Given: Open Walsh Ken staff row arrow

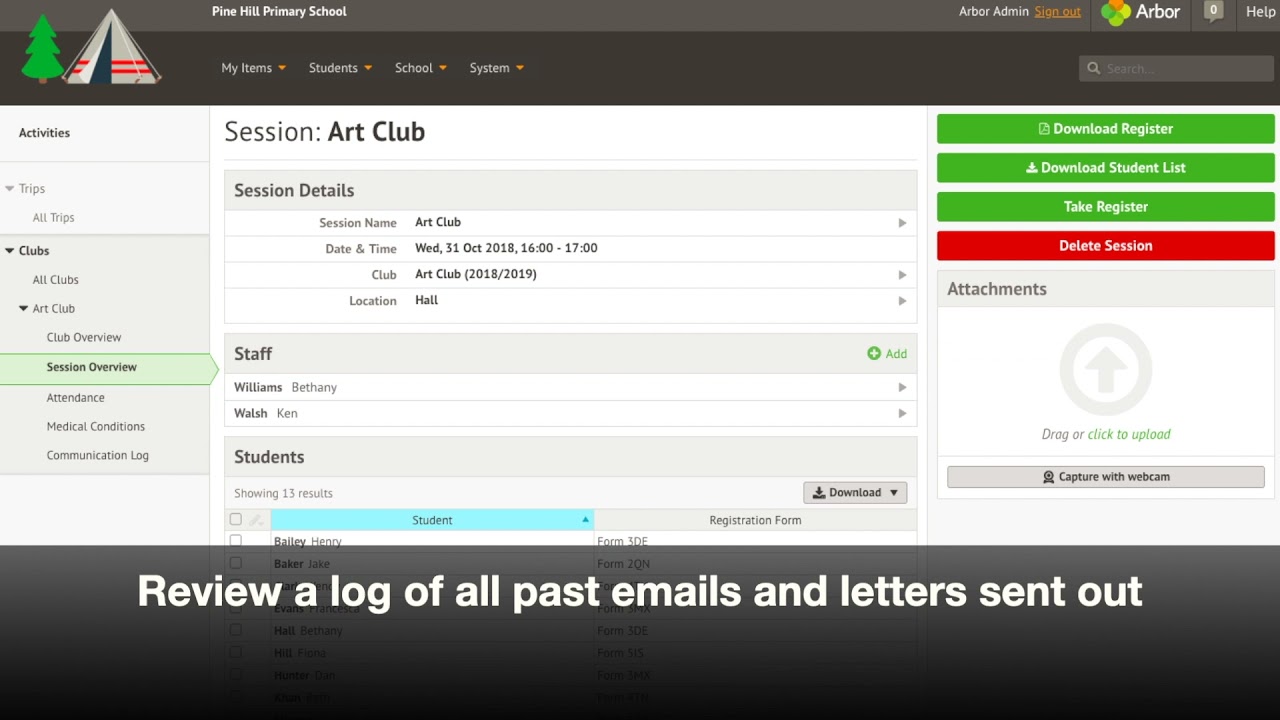Looking at the screenshot, I should click(x=902, y=413).
